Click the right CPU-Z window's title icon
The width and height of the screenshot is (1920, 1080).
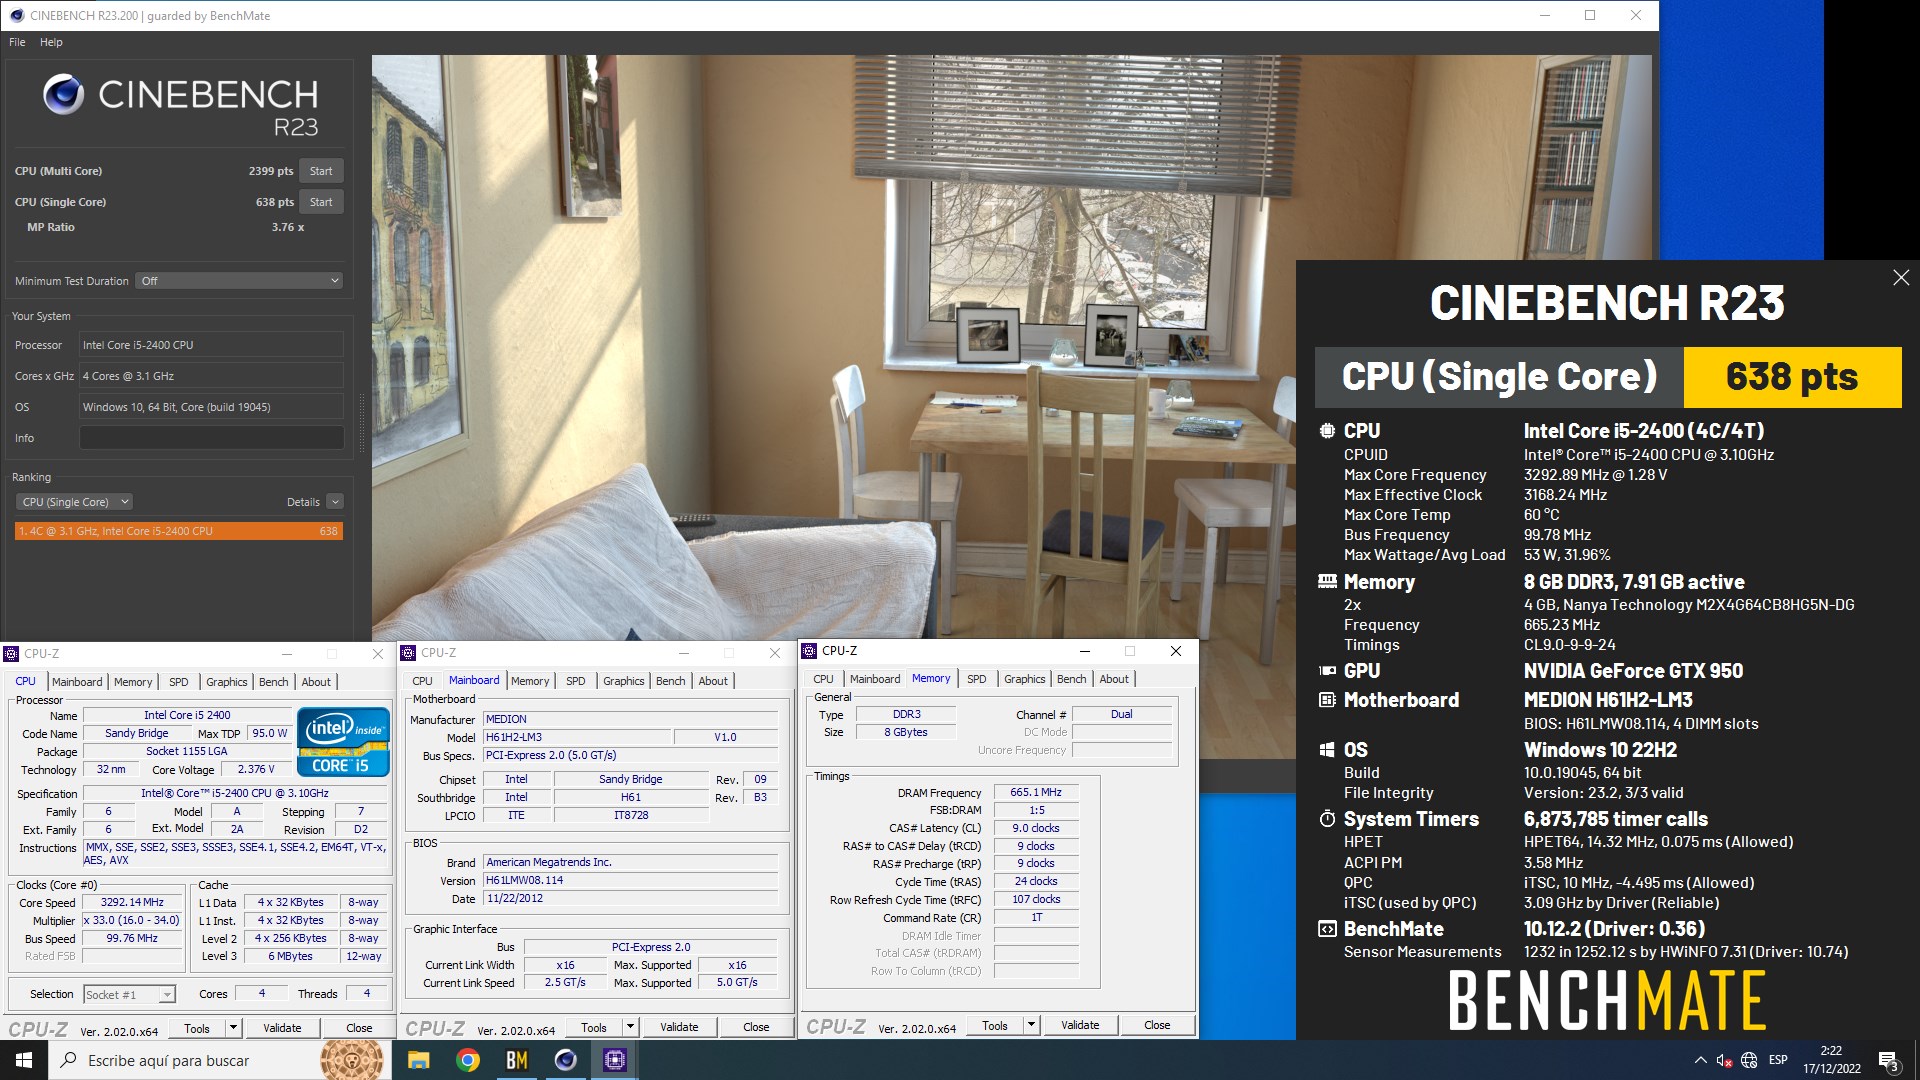click(x=809, y=651)
